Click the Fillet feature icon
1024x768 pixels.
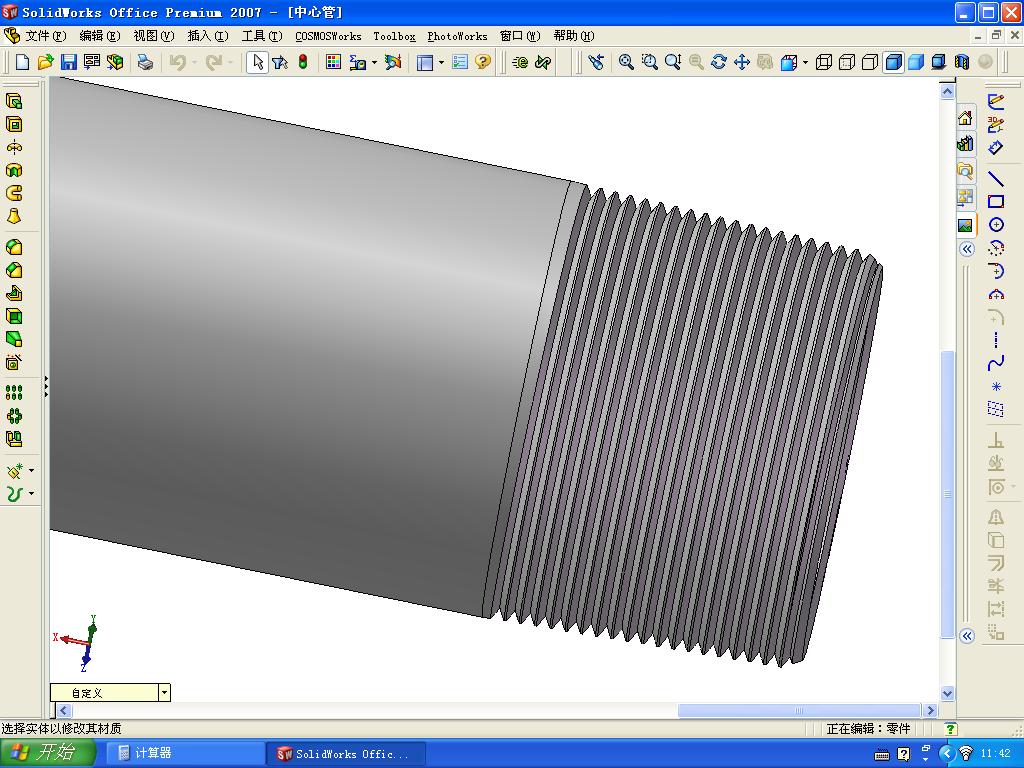click(x=14, y=247)
